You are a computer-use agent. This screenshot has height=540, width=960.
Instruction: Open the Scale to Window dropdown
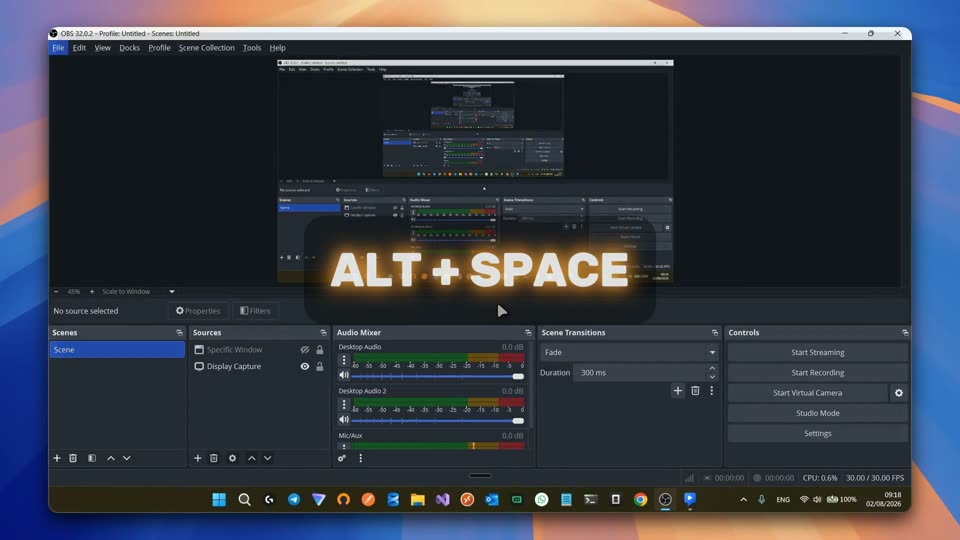(x=138, y=291)
